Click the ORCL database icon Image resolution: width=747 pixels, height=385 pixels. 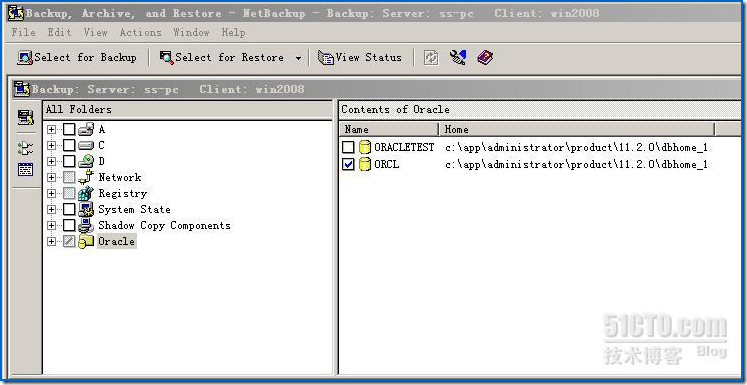[365, 164]
